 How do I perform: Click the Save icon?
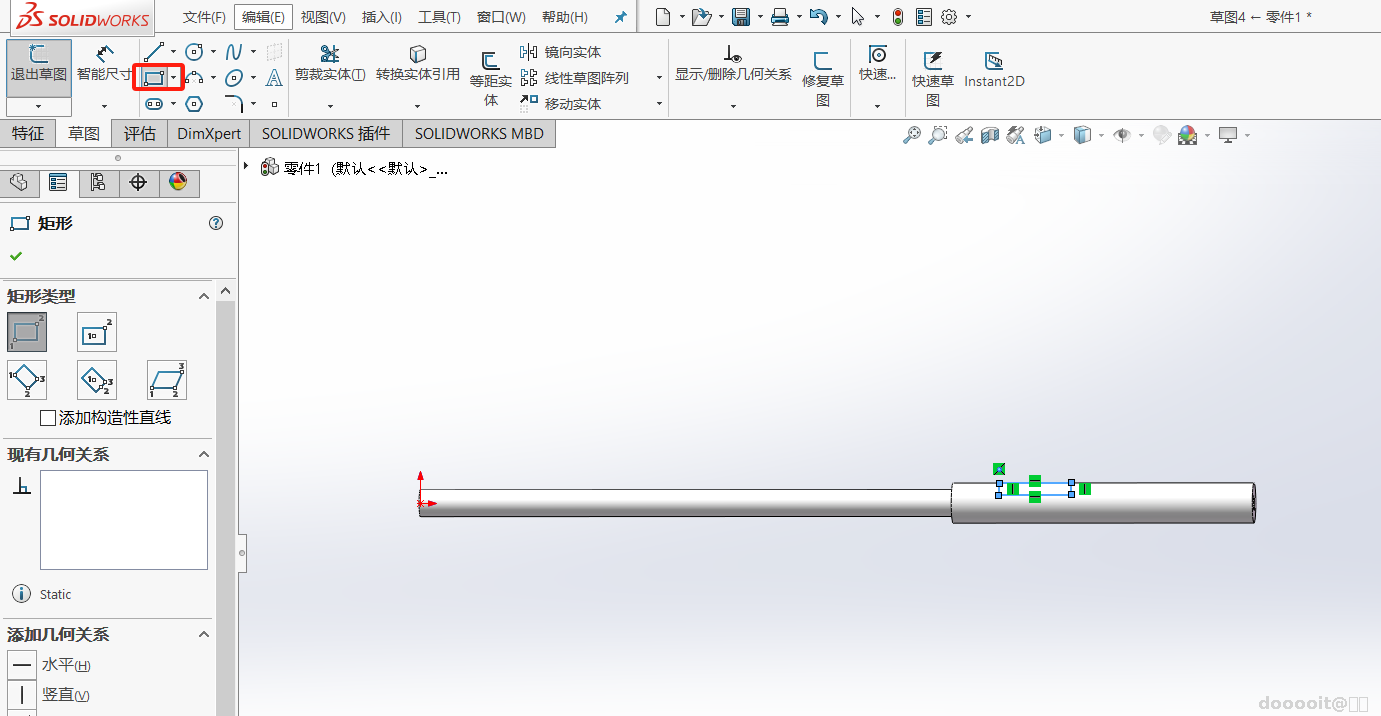point(741,16)
